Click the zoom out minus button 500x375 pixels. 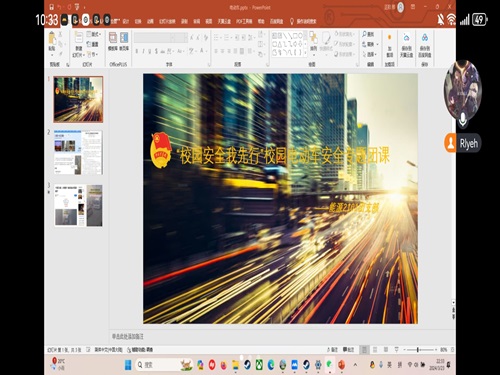(x=404, y=350)
